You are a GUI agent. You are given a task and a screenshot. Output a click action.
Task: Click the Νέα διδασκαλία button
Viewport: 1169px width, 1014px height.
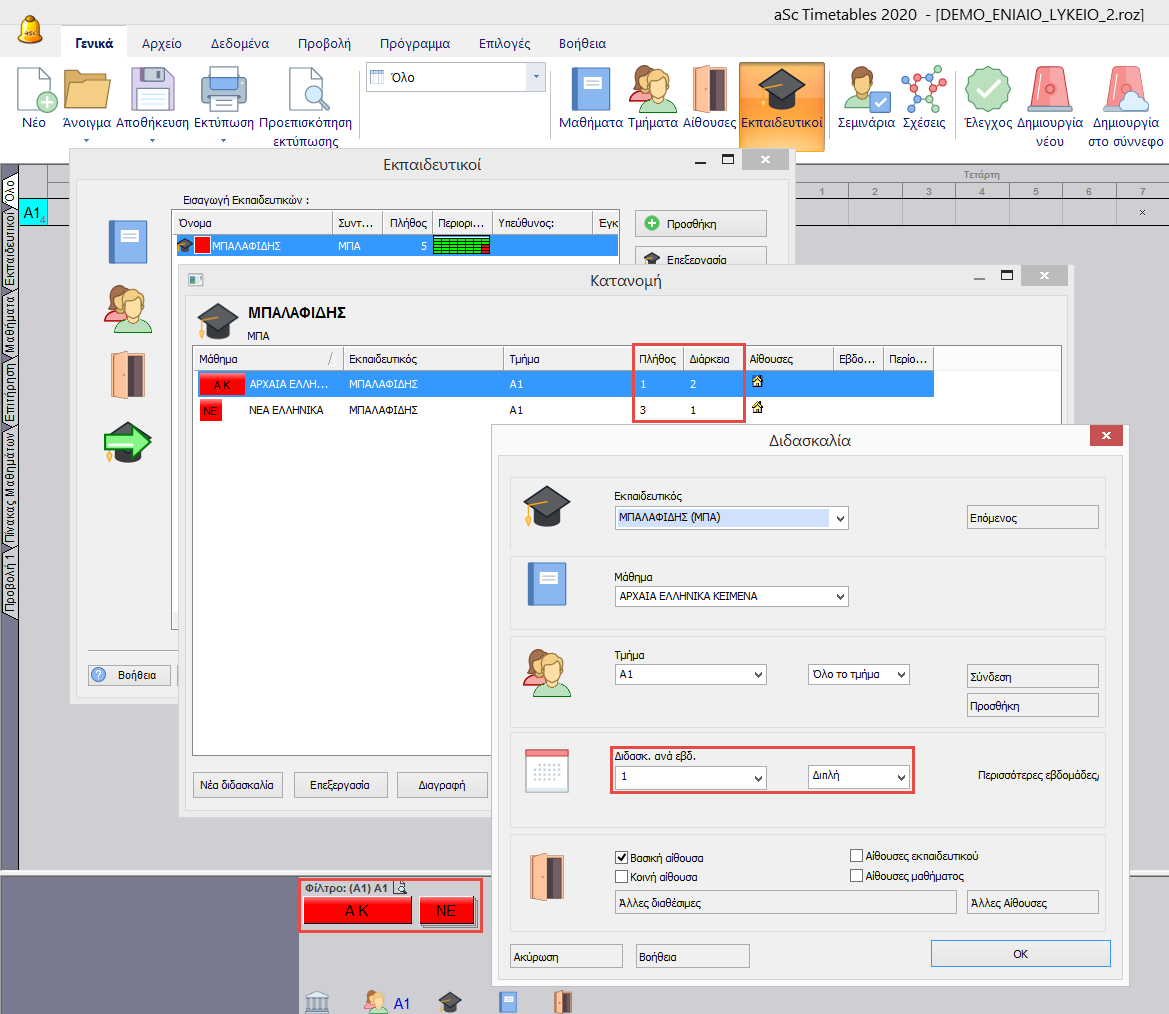[x=237, y=785]
